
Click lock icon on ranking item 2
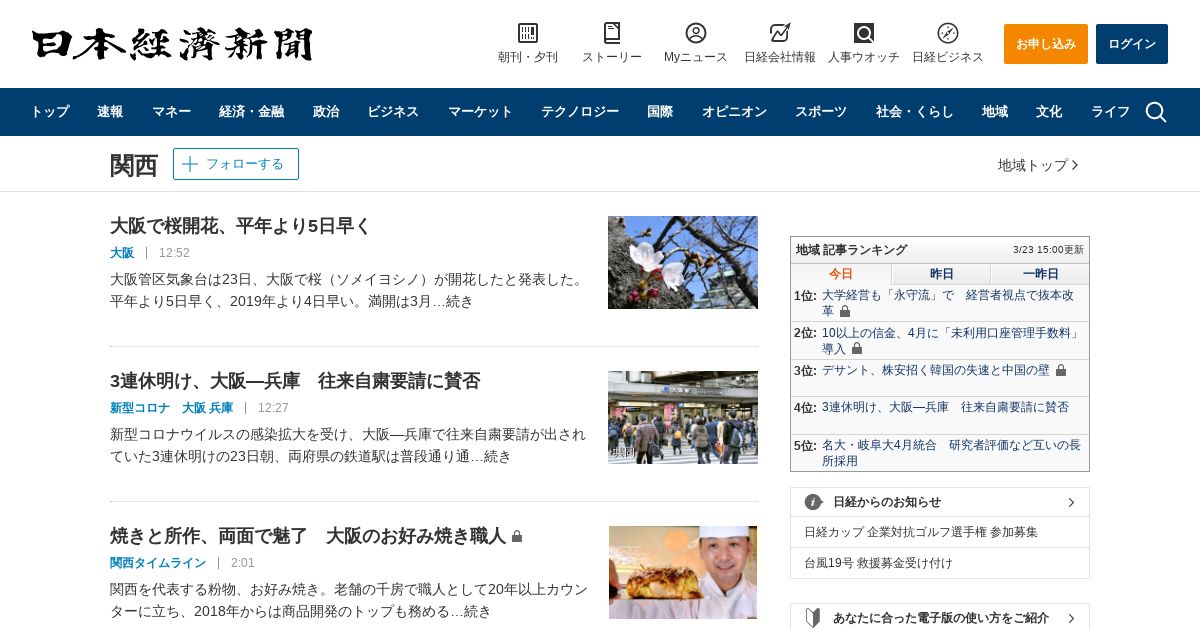[x=857, y=349]
